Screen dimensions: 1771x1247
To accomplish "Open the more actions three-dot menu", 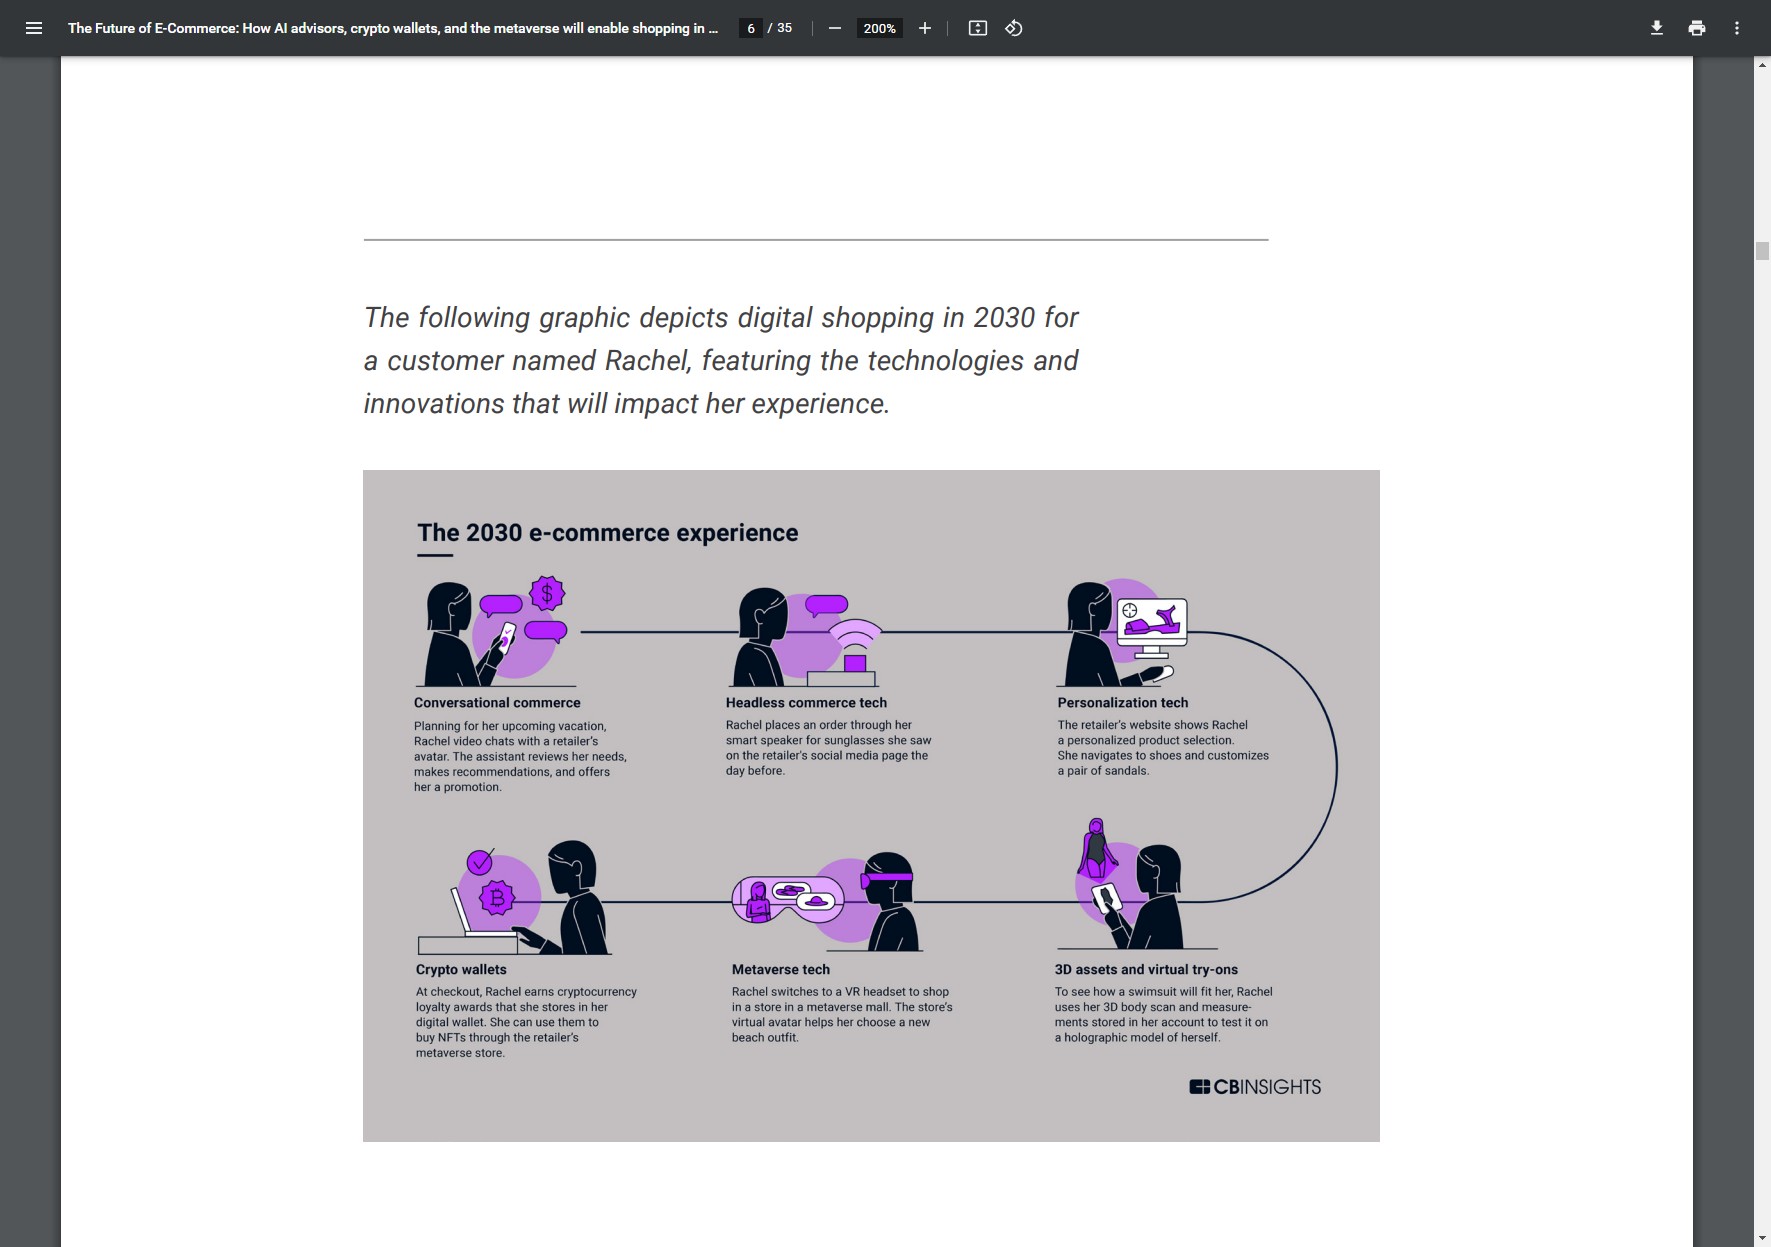I will tap(1737, 28).
